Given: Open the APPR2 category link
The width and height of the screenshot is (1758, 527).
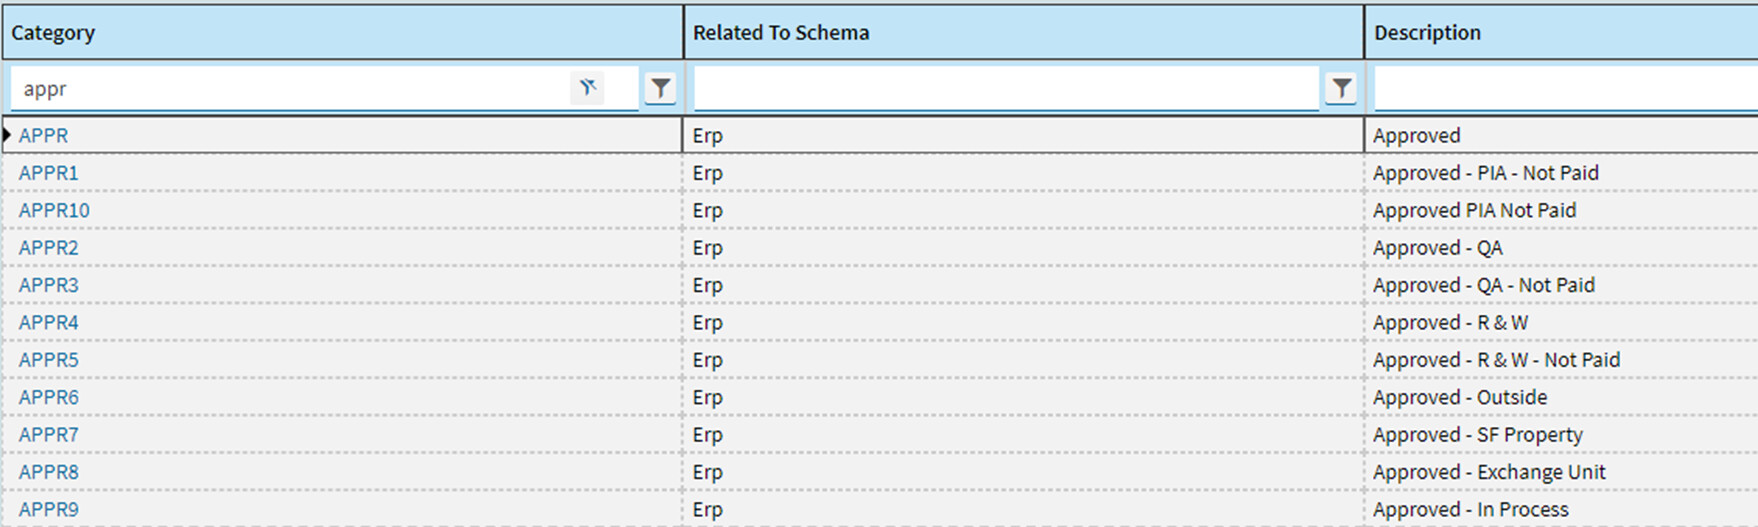Looking at the screenshot, I should pos(48,248).
